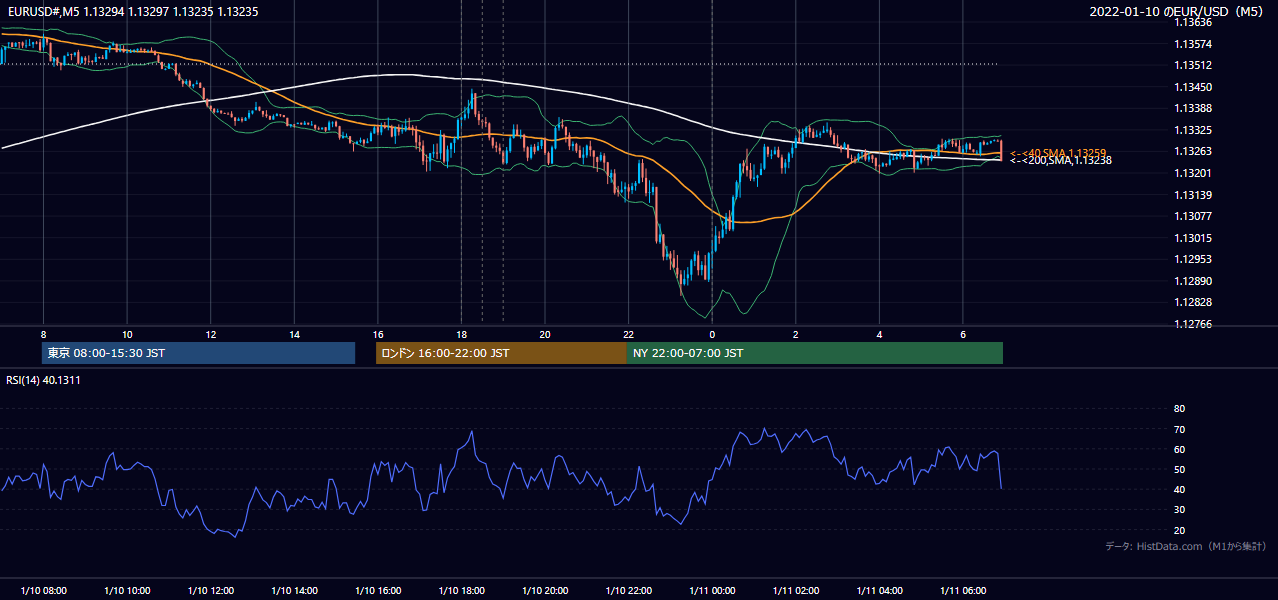
Task: Click the 1.13388 price axis label
Action: coord(1193,108)
